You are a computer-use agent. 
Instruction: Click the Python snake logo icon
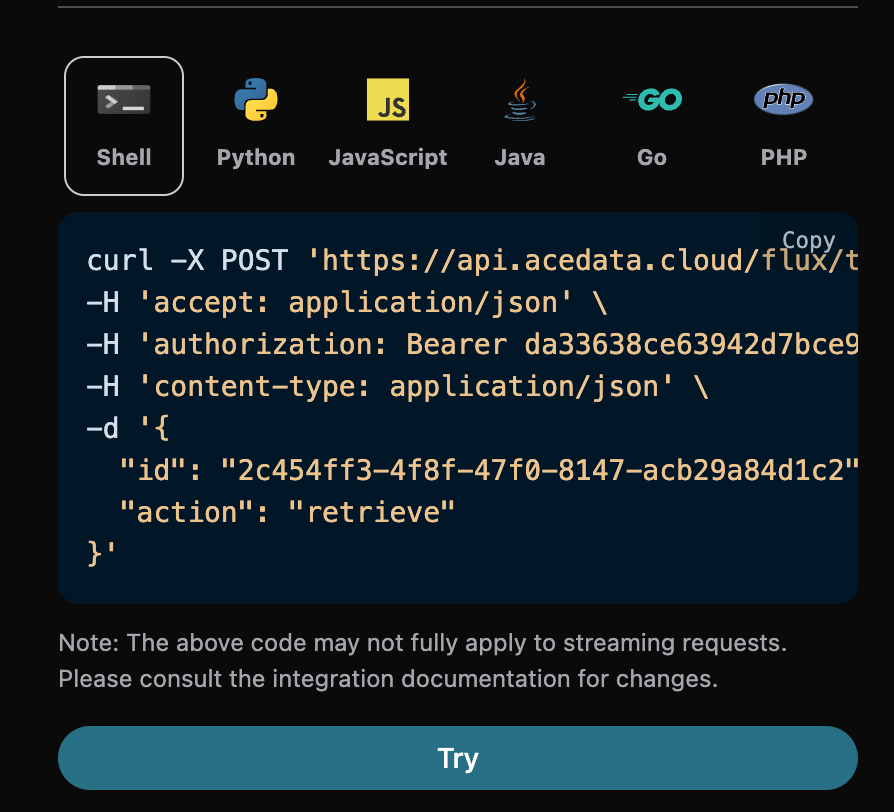[256, 100]
